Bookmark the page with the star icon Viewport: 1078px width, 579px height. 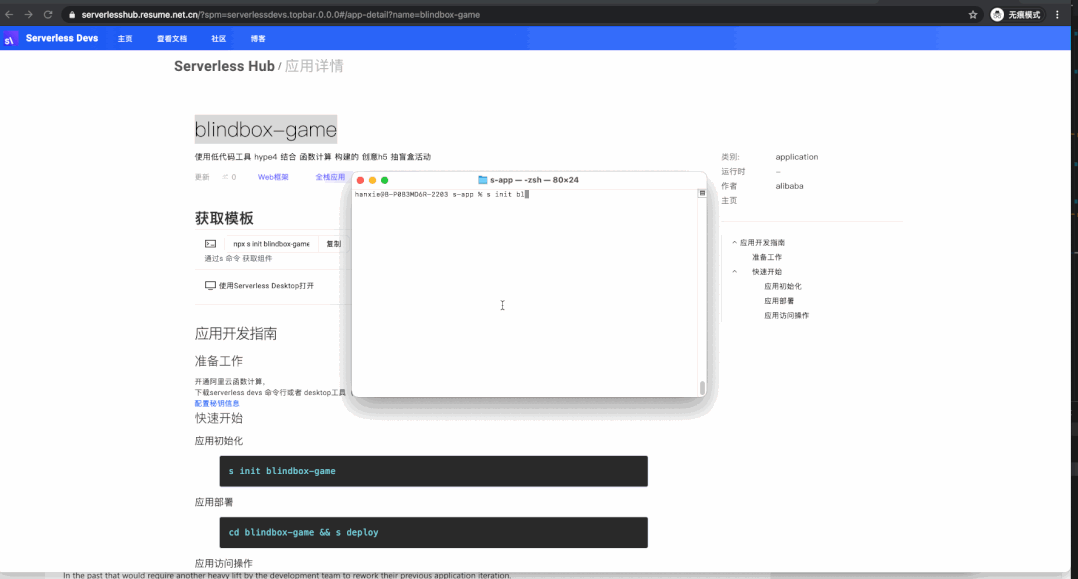coord(973,14)
